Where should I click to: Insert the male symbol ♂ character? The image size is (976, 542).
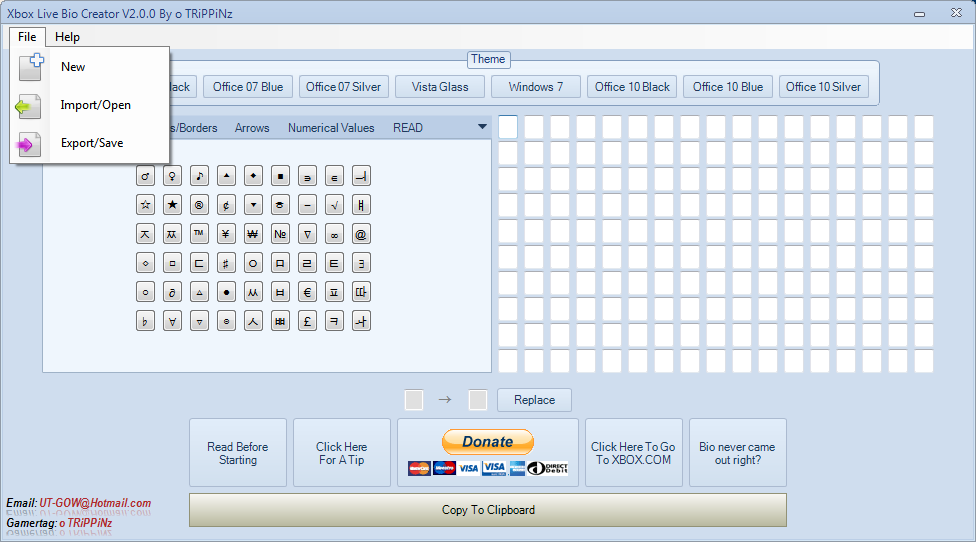(145, 176)
